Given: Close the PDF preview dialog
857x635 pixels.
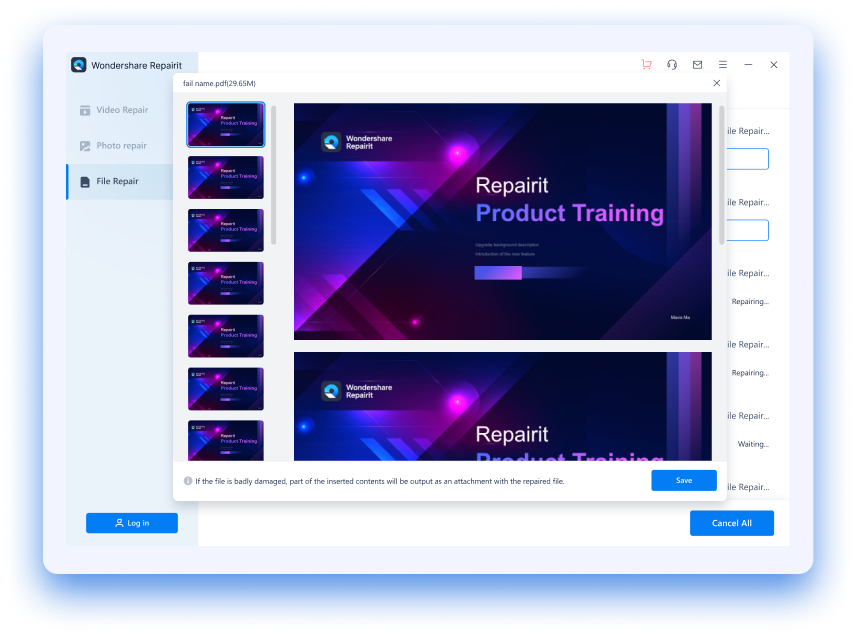Looking at the screenshot, I should [x=717, y=83].
